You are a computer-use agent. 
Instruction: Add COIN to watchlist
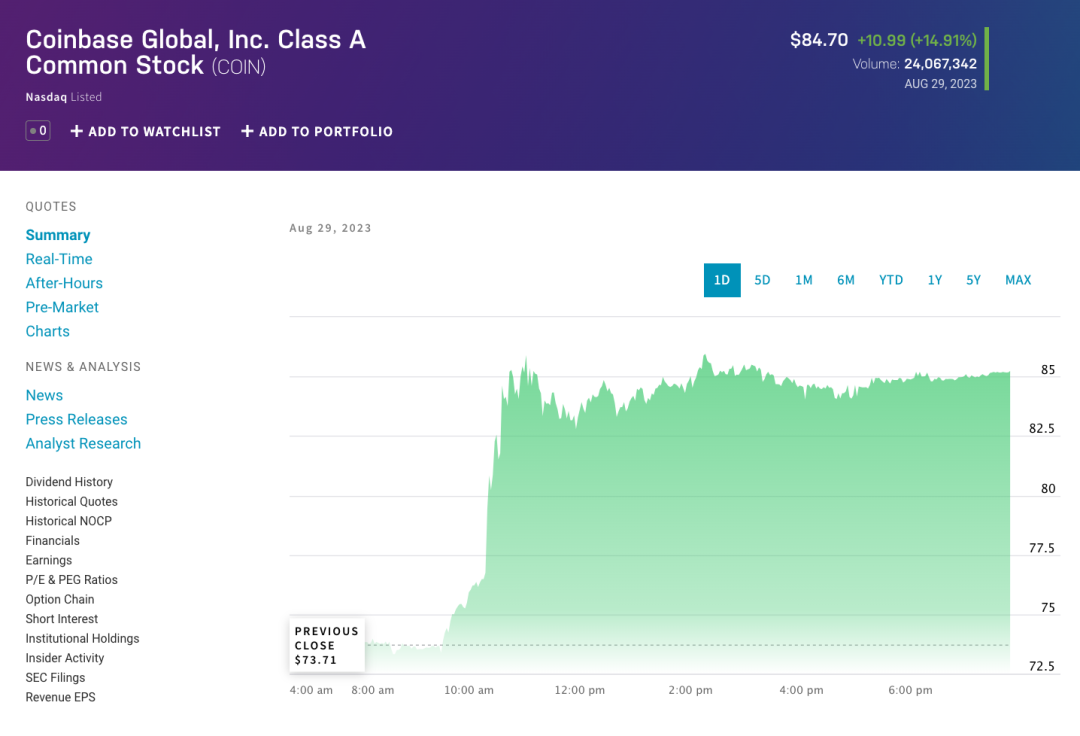145,131
